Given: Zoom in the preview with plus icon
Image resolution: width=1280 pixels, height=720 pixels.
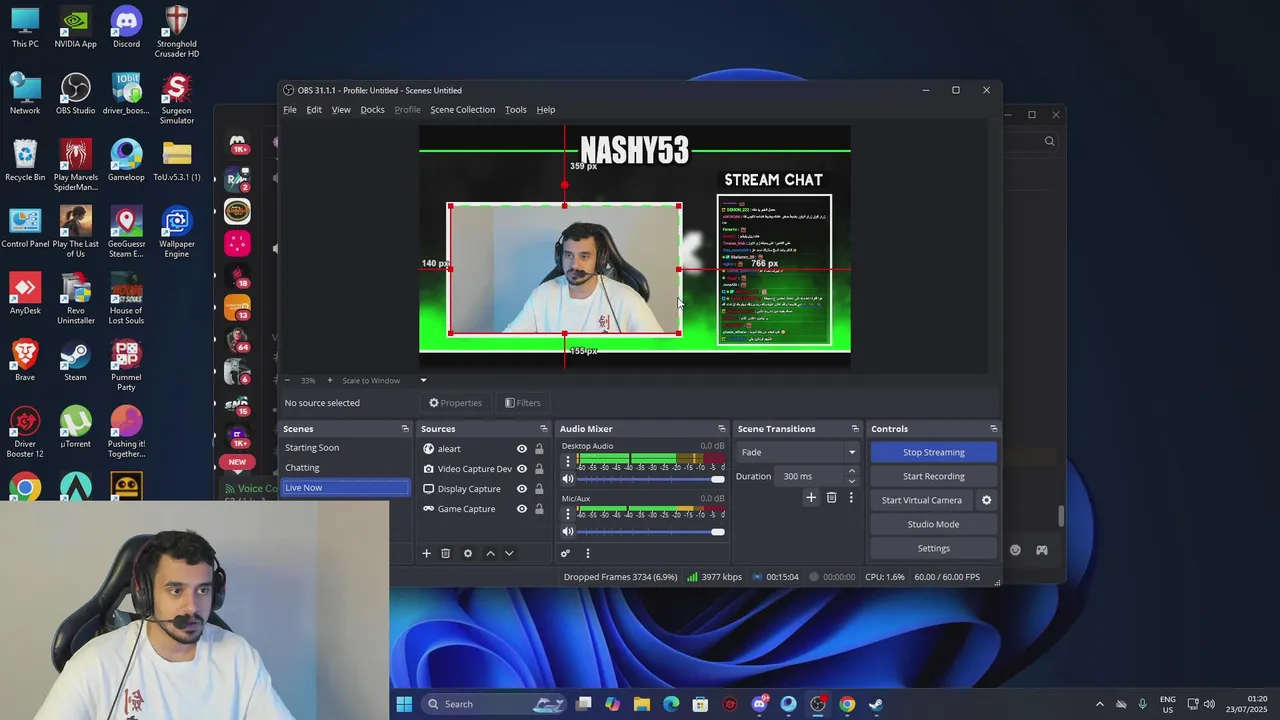Looking at the screenshot, I should tap(329, 380).
